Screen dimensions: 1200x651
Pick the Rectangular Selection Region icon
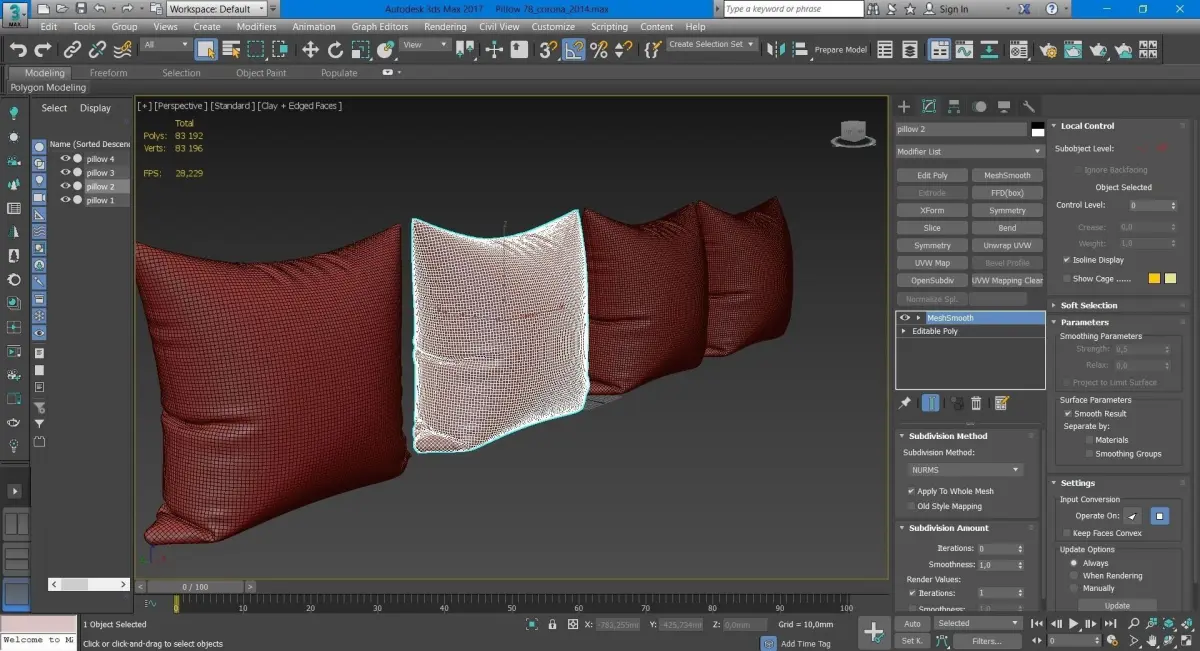(x=256, y=49)
